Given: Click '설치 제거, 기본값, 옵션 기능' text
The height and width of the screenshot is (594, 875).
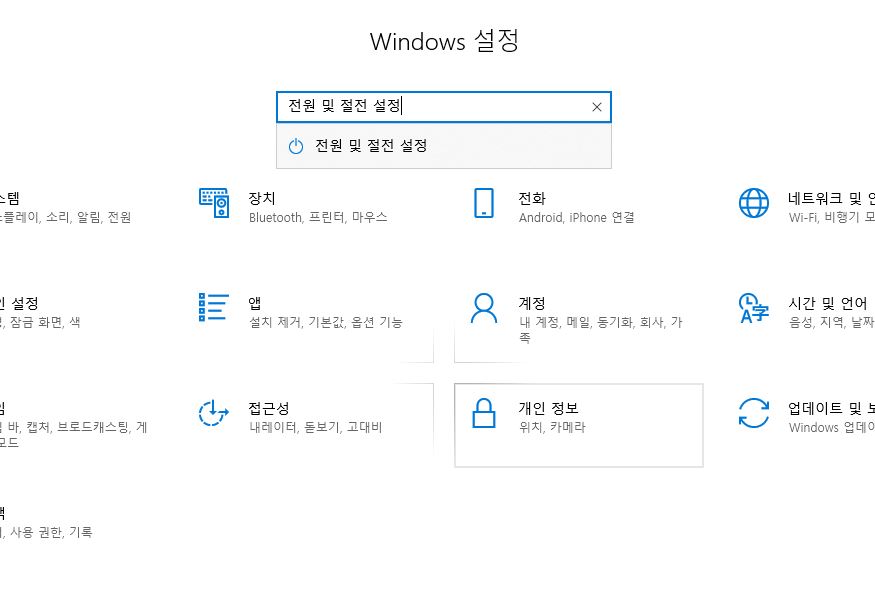Looking at the screenshot, I should [x=326, y=322].
